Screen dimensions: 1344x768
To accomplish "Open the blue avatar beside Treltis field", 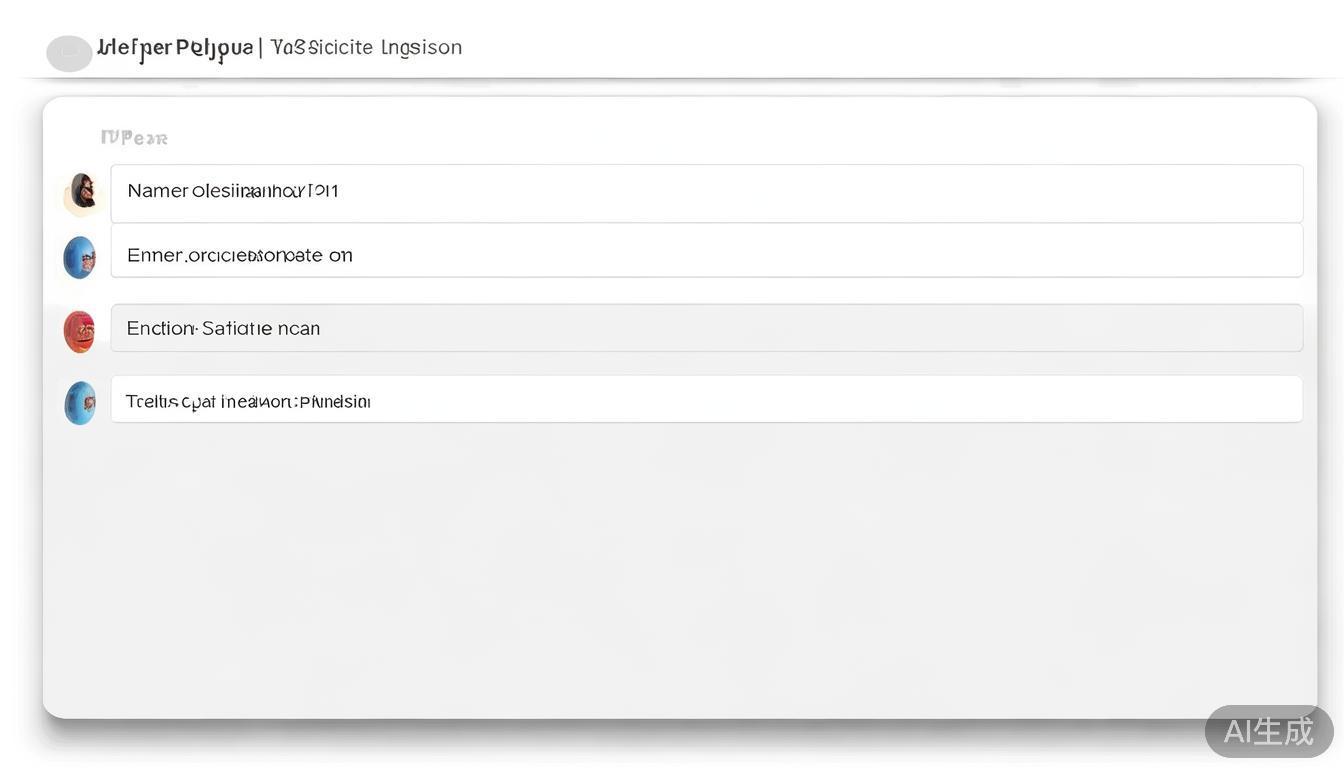I will pyautogui.click(x=80, y=403).
